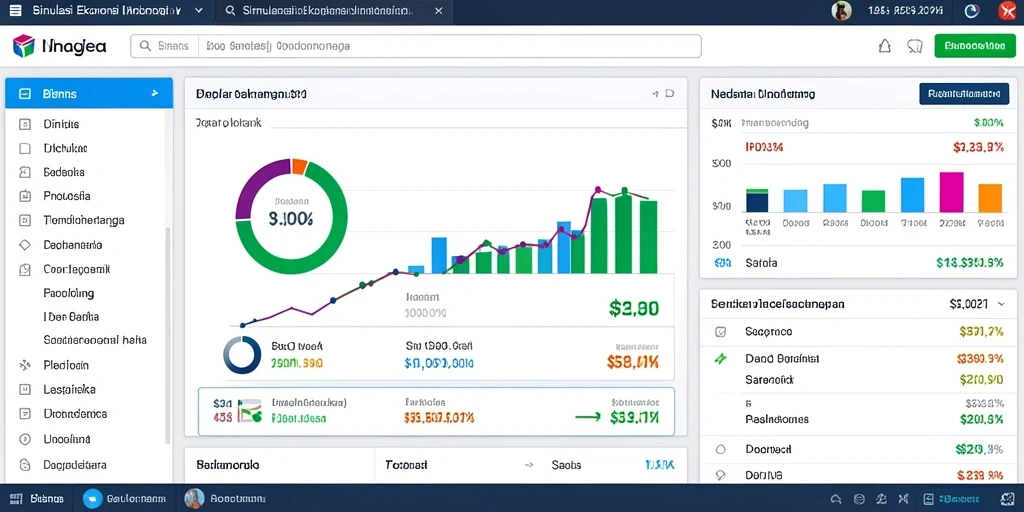Select the Protoosfia sidebar item

tap(67, 196)
